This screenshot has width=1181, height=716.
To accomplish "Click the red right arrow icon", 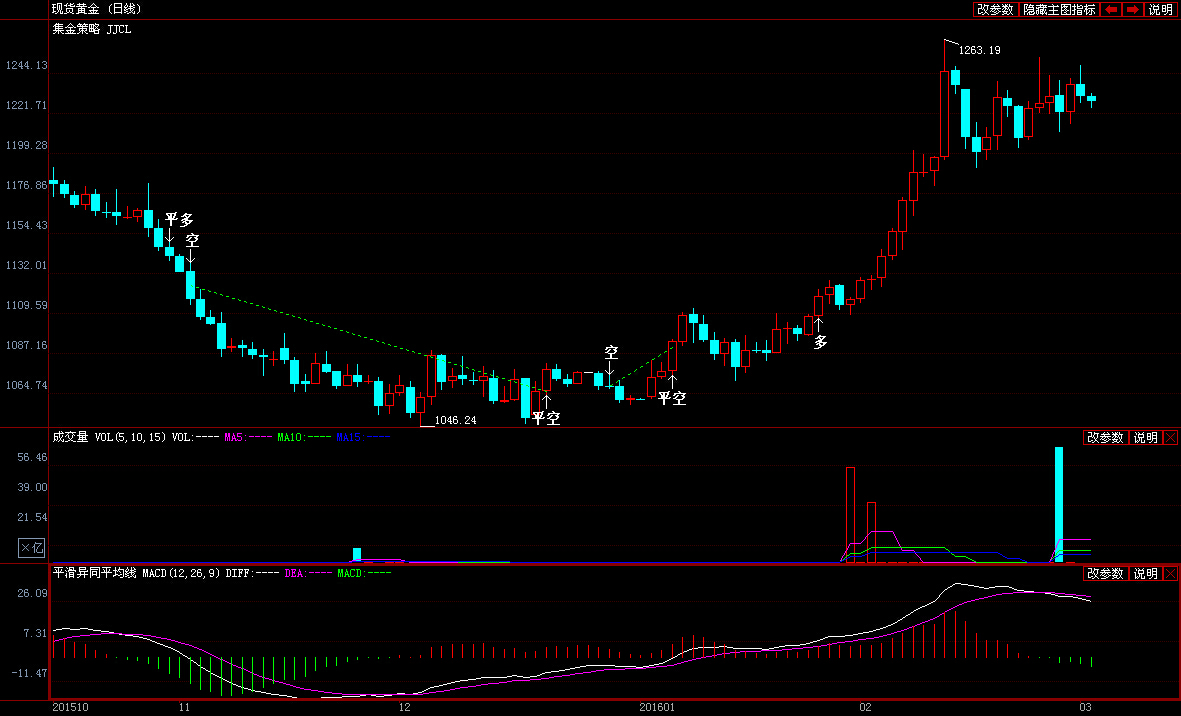I will [x=1133, y=10].
